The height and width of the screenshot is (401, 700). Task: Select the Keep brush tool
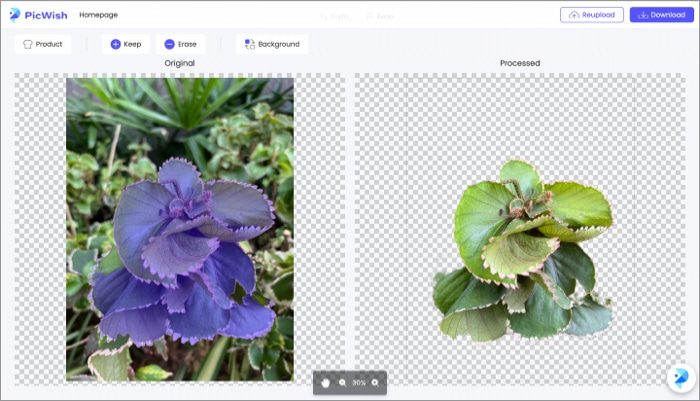pyautogui.click(x=125, y=44)
